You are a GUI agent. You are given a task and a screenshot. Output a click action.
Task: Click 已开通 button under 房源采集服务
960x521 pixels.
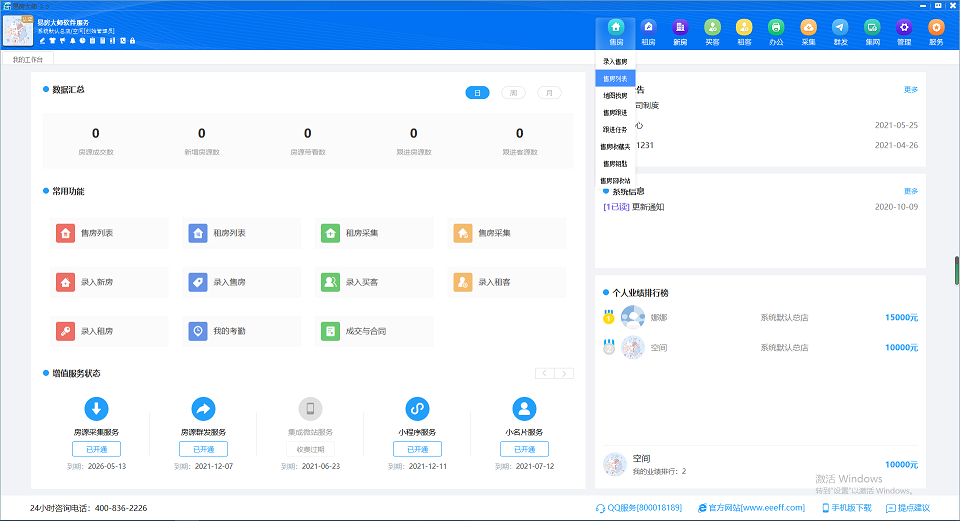click(x=96, y=449)
